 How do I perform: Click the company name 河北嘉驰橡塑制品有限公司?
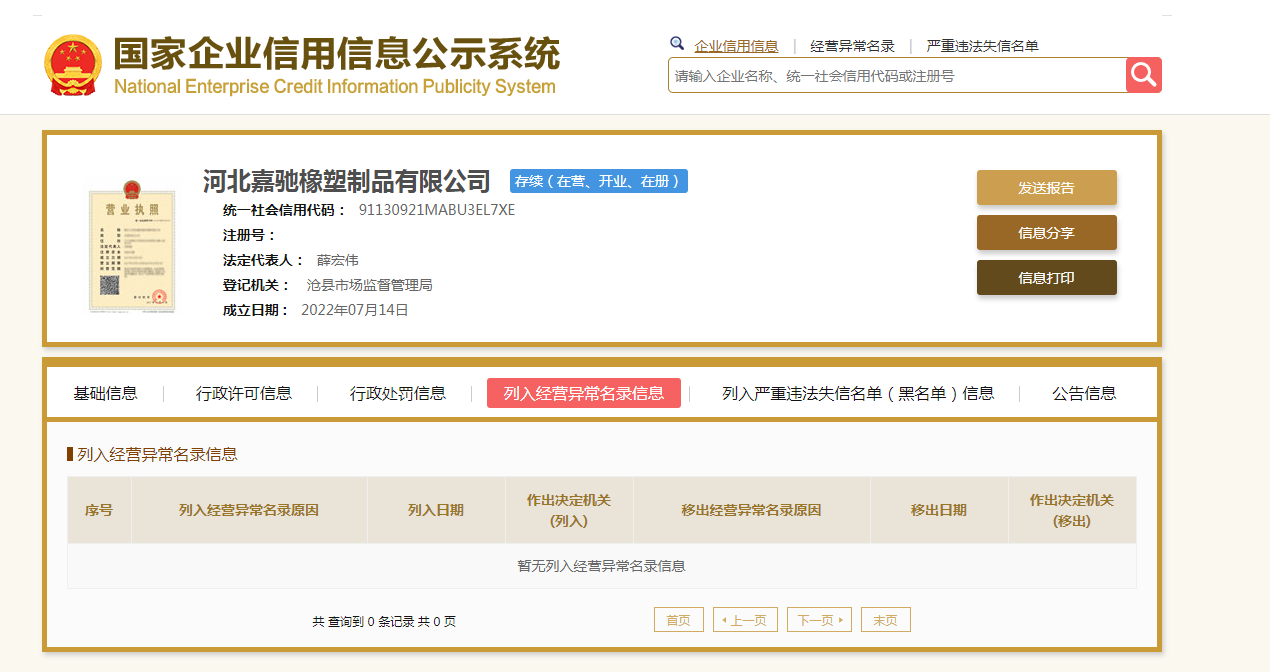click(347, 181)
